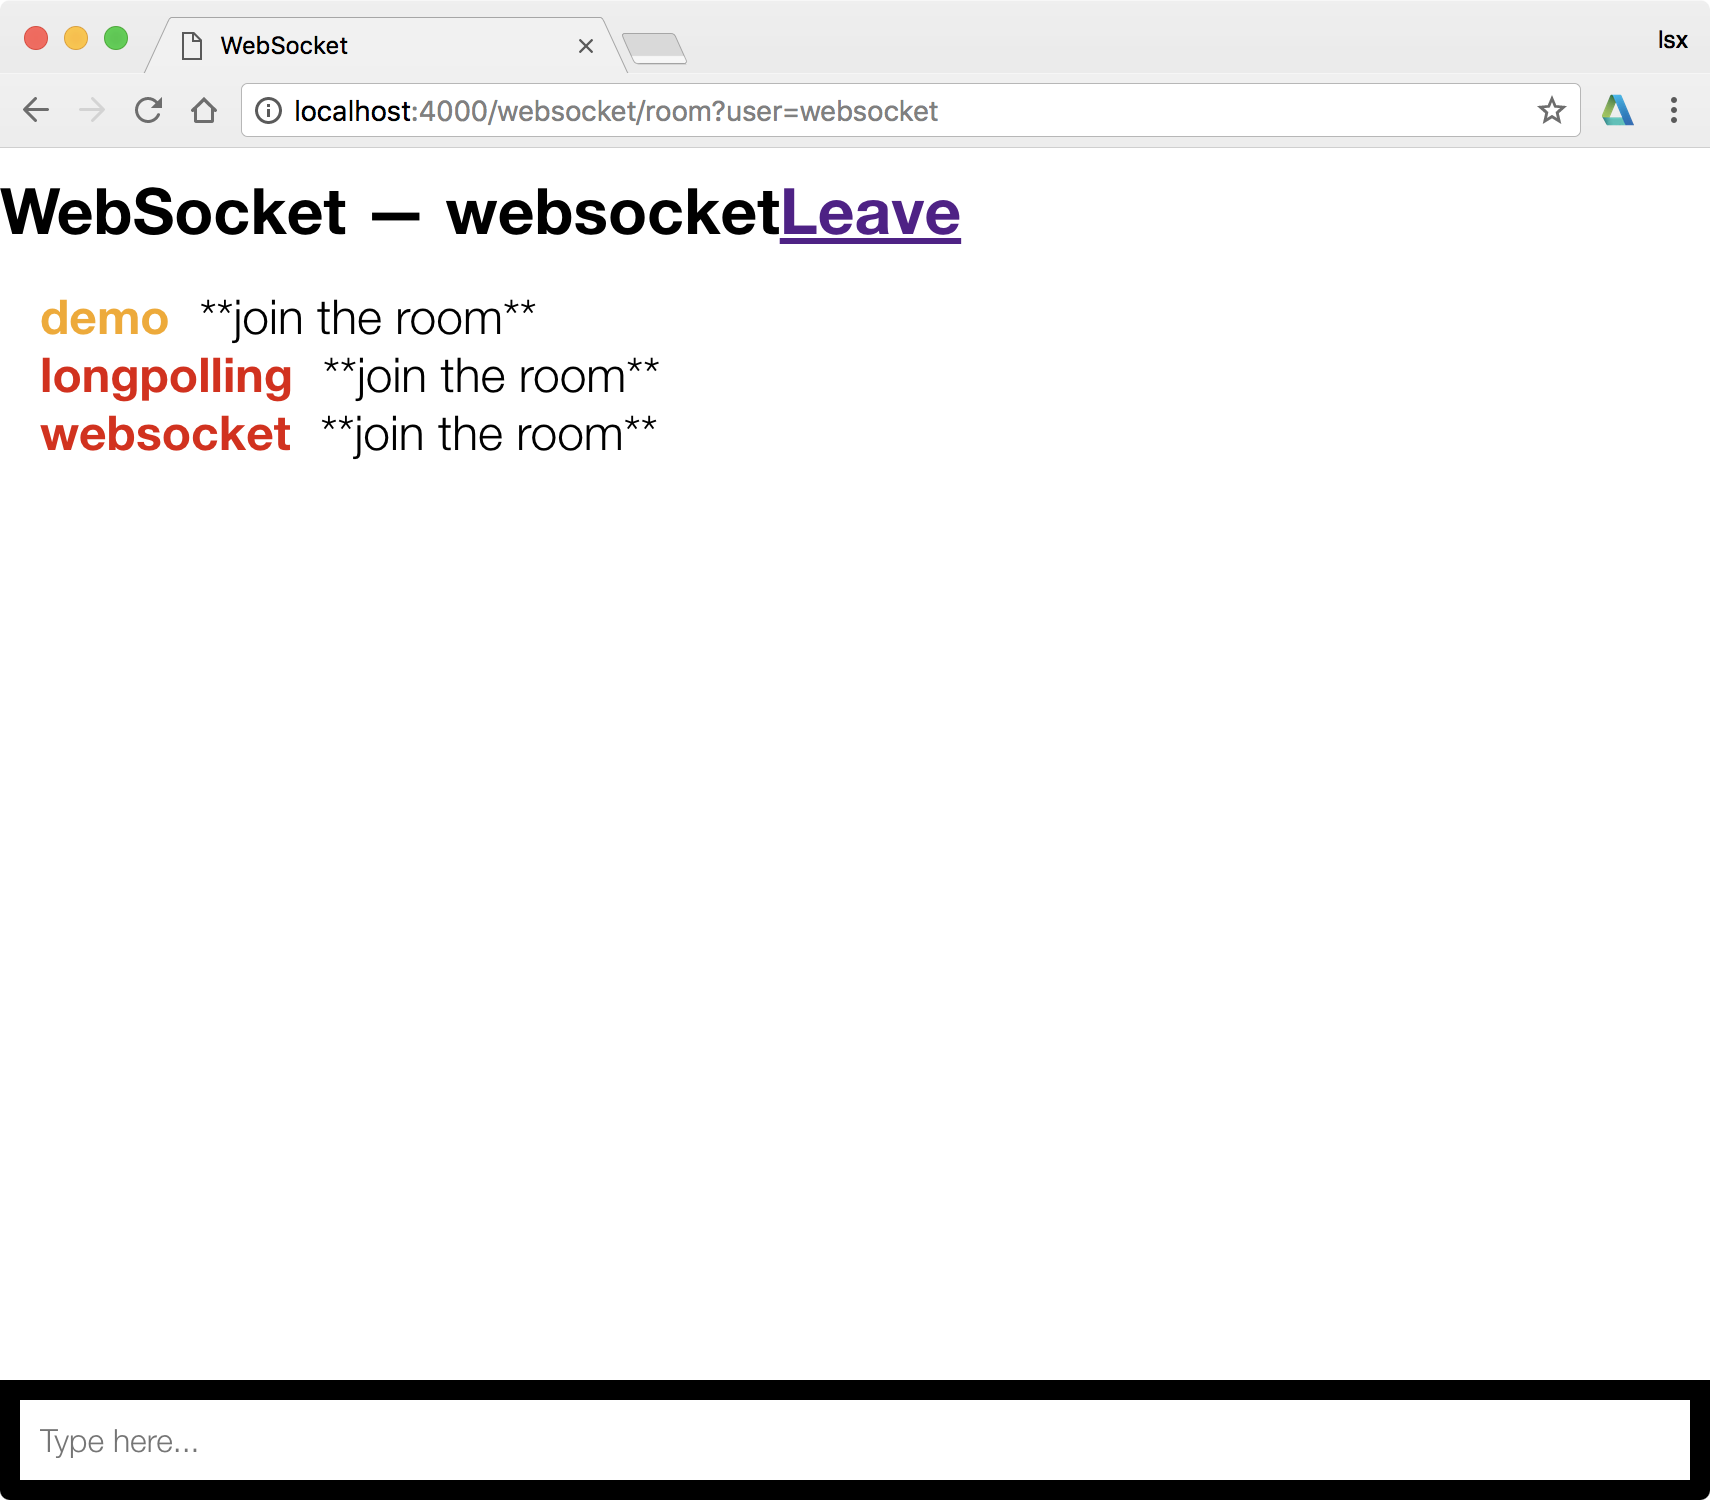The image size is (1710, 1500).
Task: Click the green macOS fullscreen window button
Action: pos(116,38)
